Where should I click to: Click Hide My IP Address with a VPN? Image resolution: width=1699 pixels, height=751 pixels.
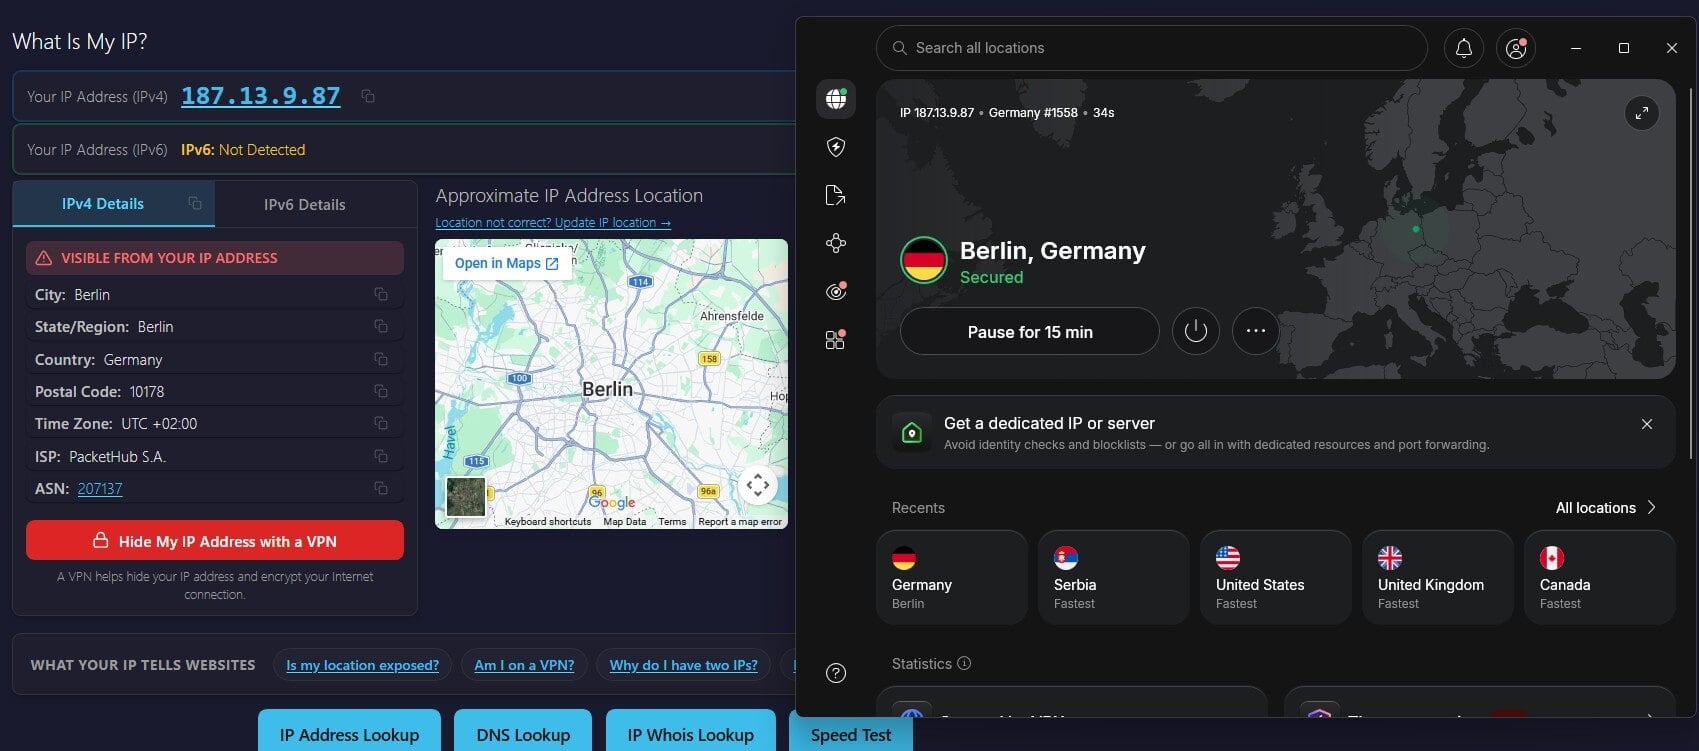pos(215,541)
